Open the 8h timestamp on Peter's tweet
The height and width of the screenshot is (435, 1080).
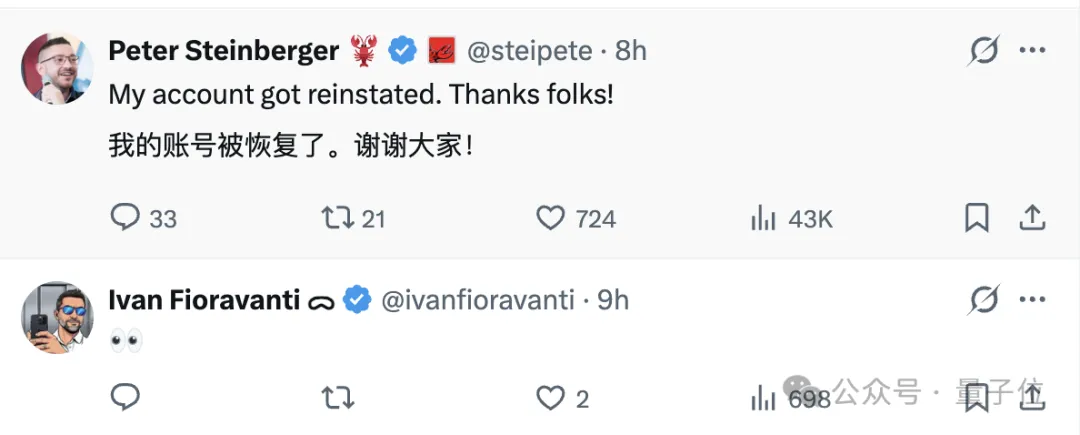631,51
